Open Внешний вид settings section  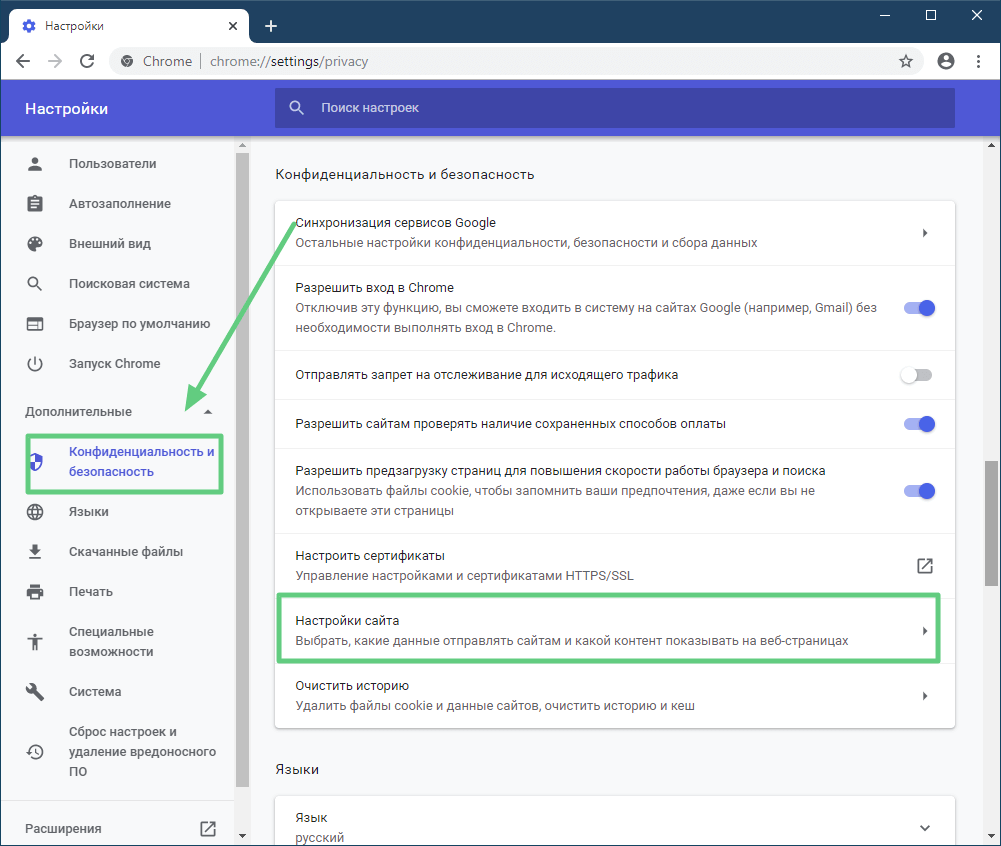coord(110,244)
